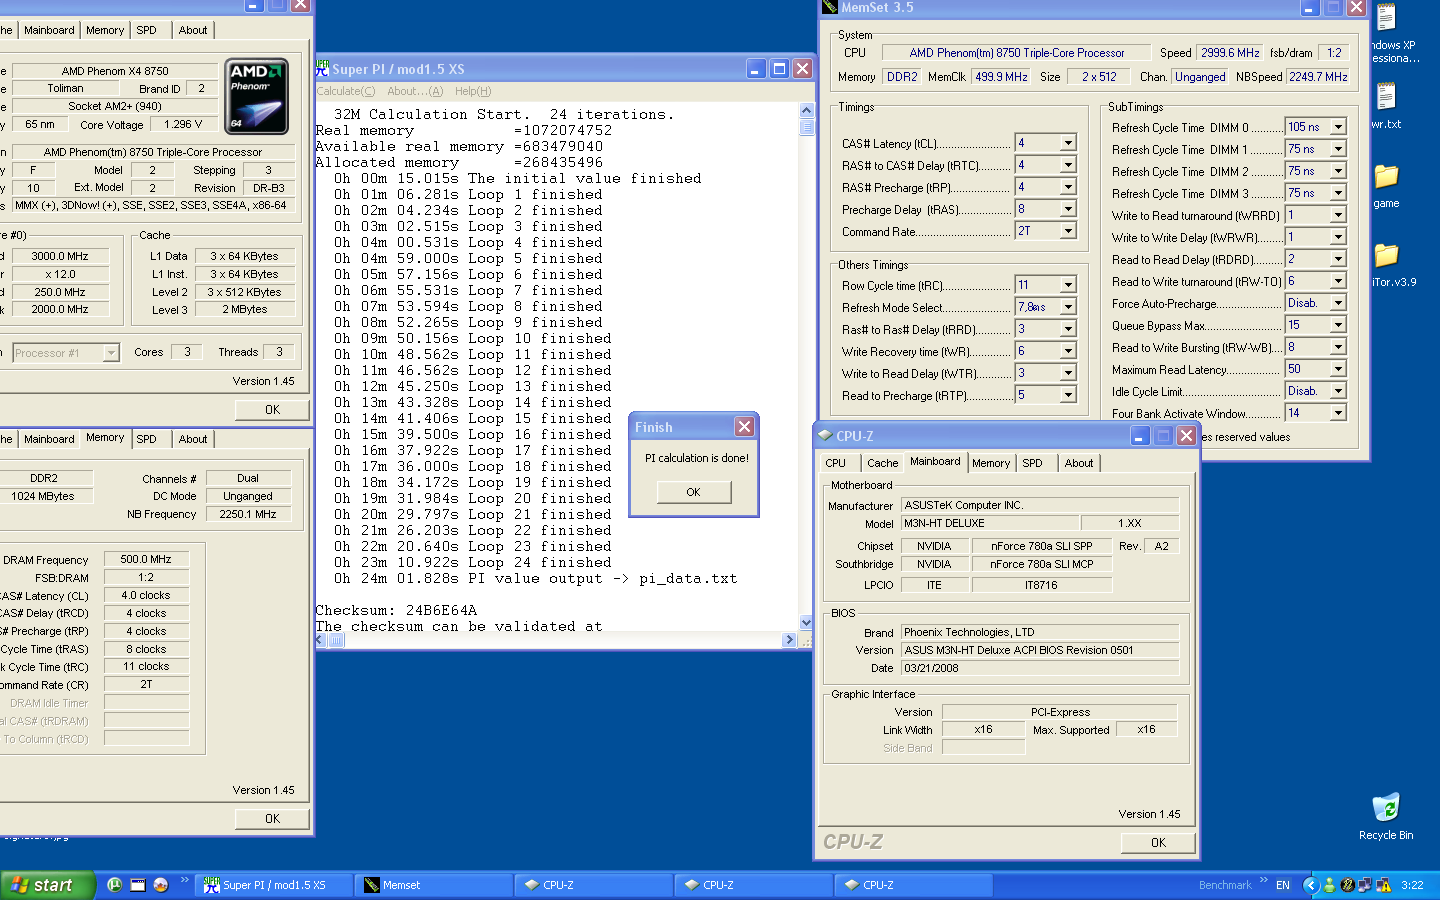The image size is (1440, 900).
Task: Show more Benchmark toolbar items chevron
Action: [x=1263, y=880]
